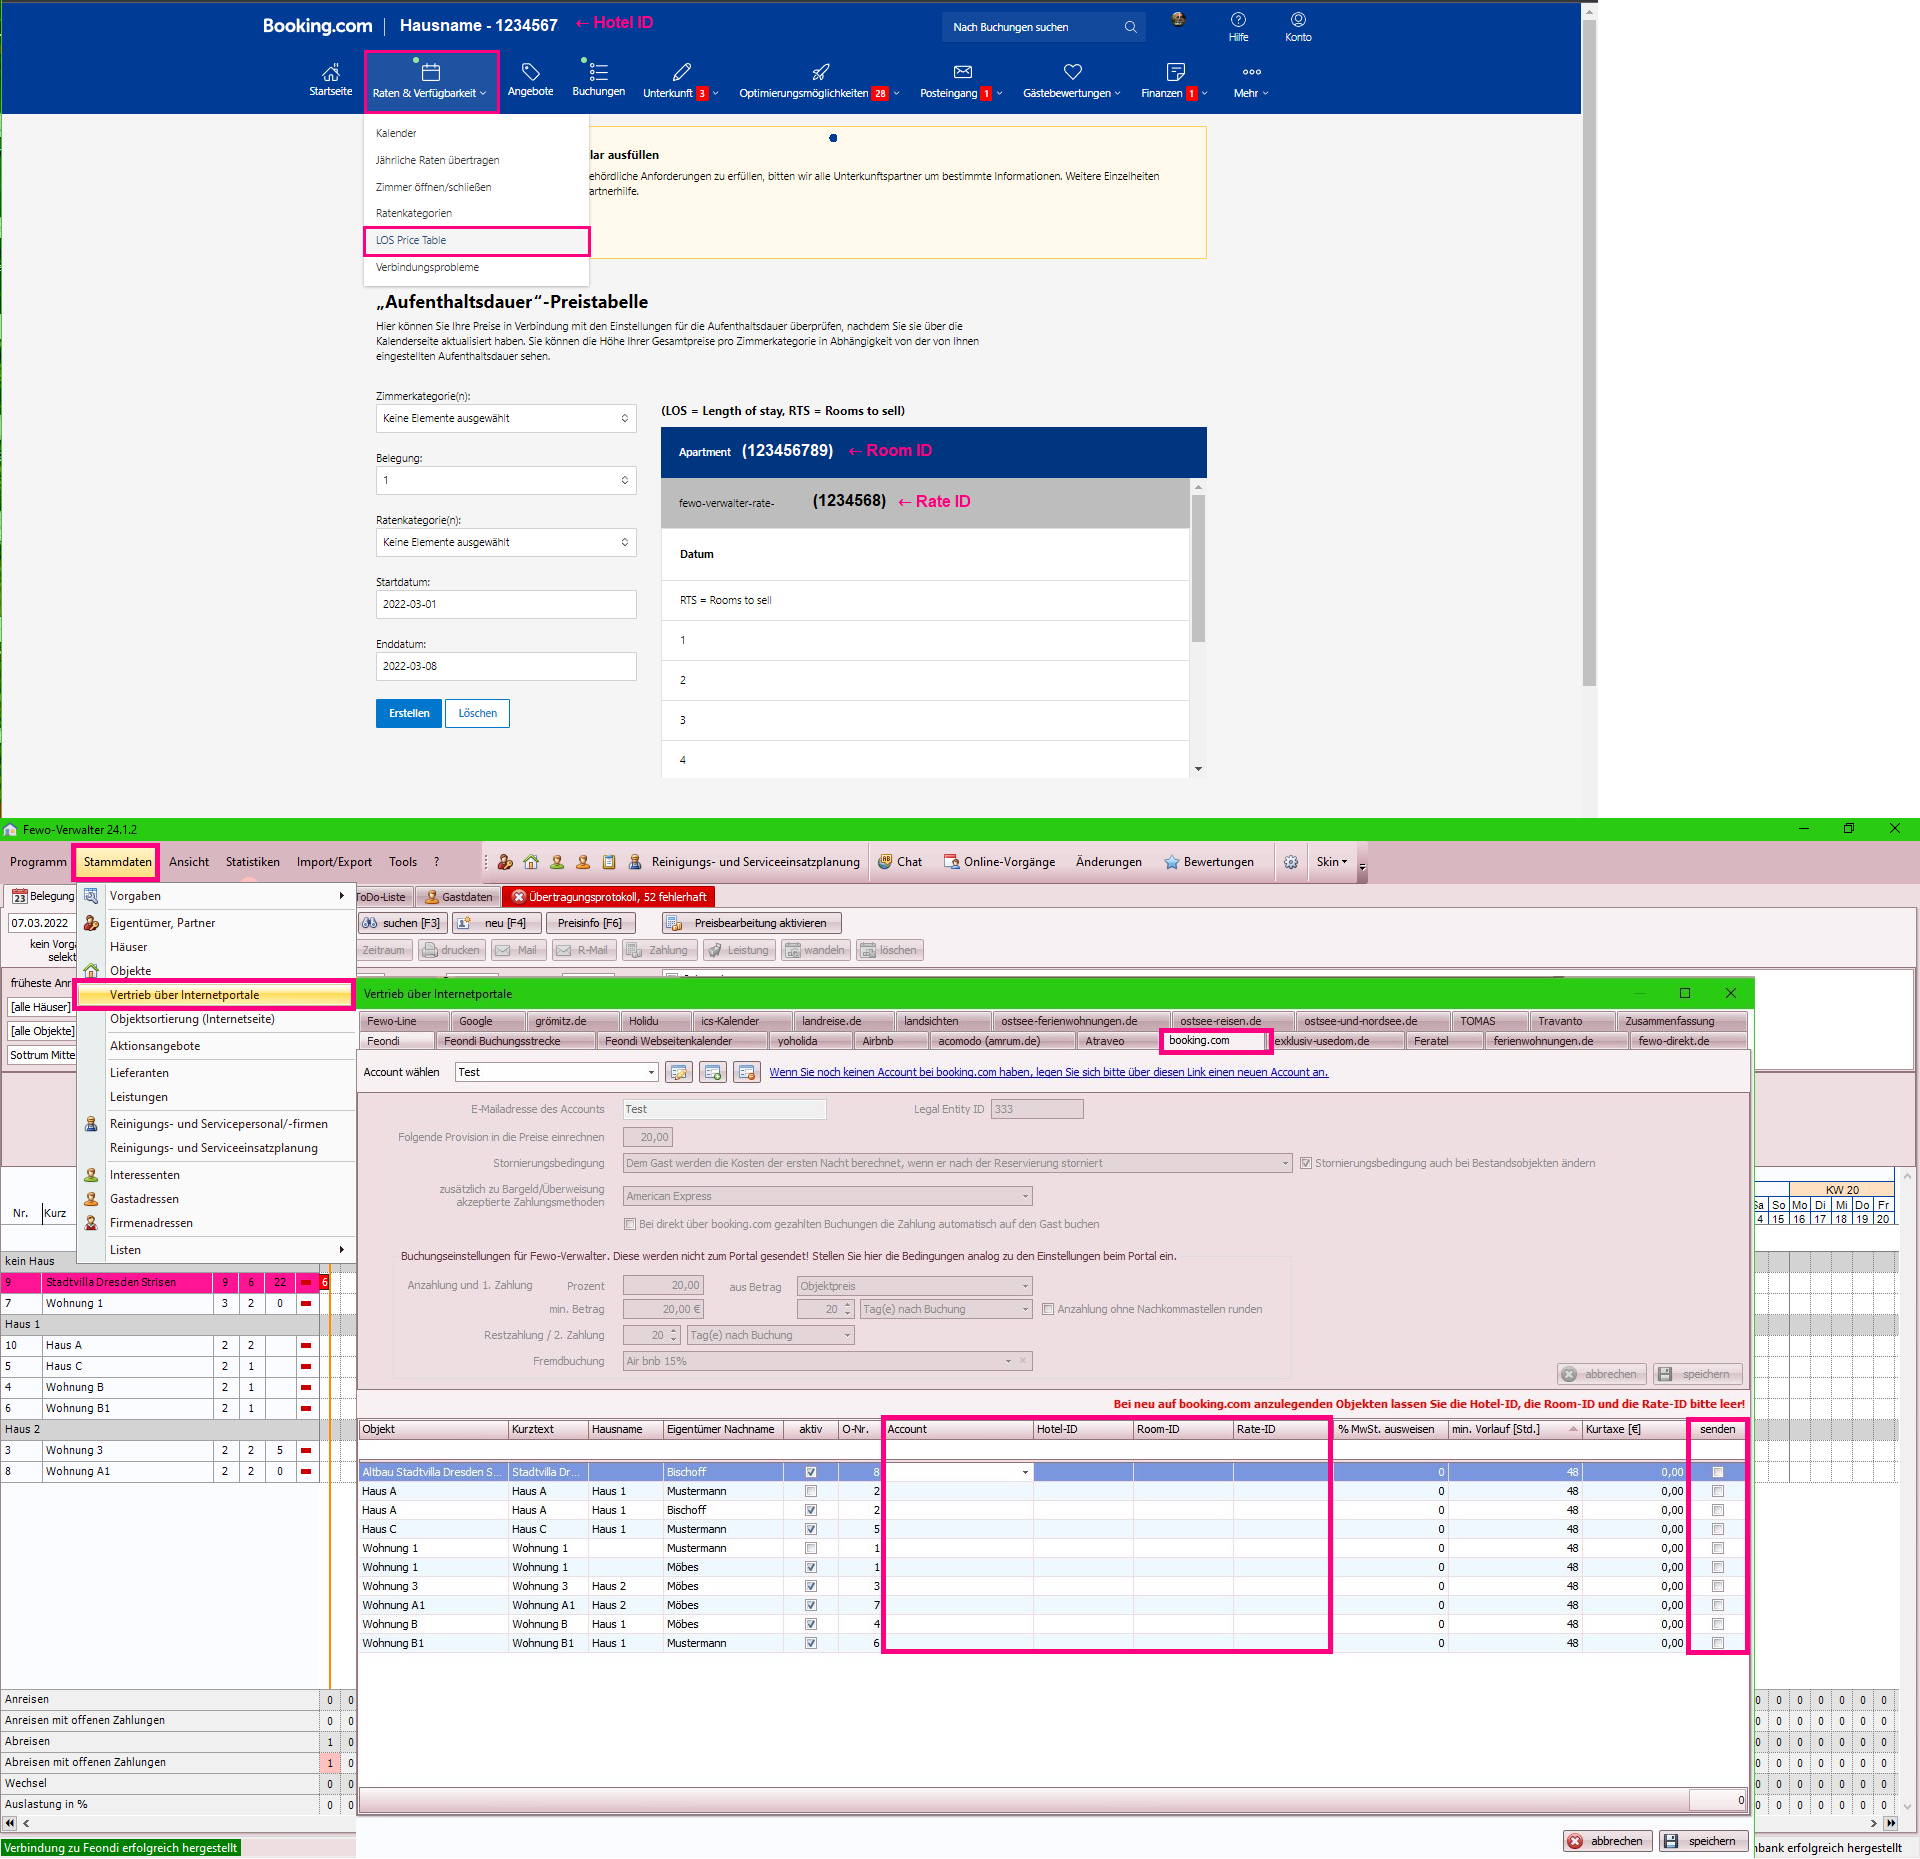Image resolution: width=1920 pixels, height=1859 pixels.
Task: Toggle Stornierungsbedingung auch bei Bestandsobjekten ändern checkbox
Action: click(1305, 1163)
